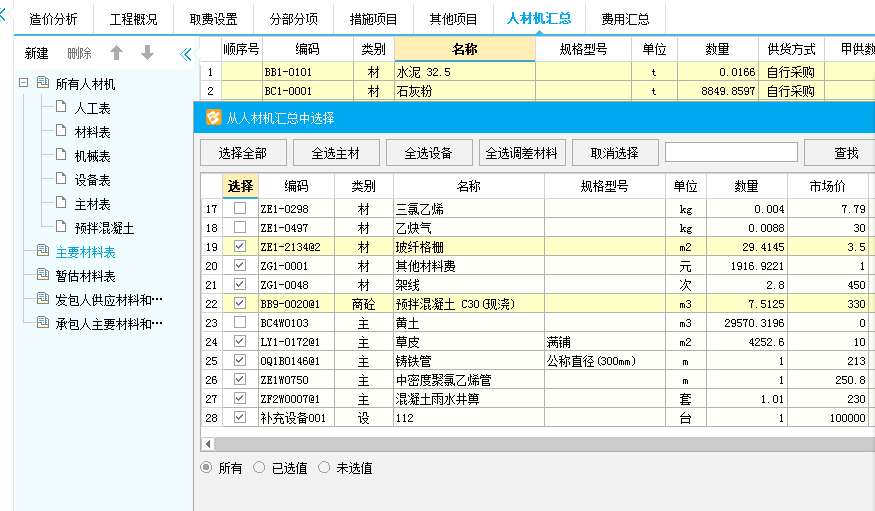The image size is (875, 511).
Task: Uncheck the checkbox for 混凝土雨水井箅 row
Action: click(x=240, y=398)
